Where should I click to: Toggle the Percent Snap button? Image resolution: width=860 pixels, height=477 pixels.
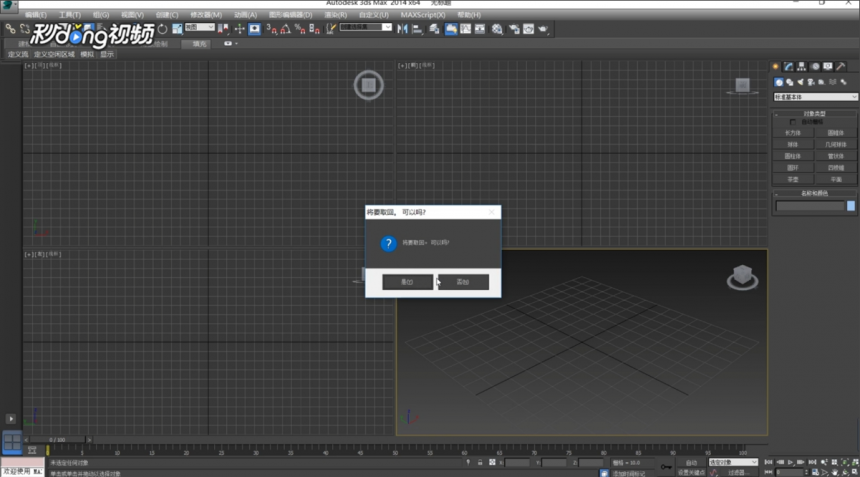tap(300, 29)
